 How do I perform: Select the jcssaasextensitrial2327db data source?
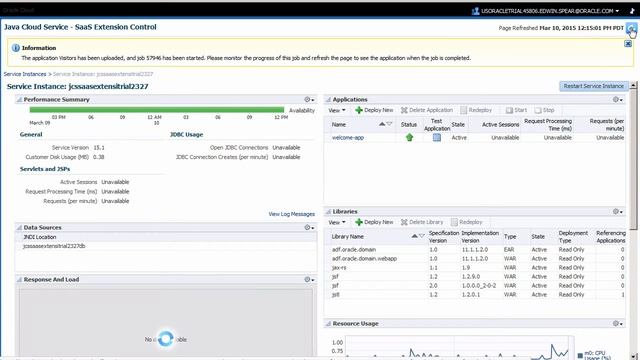54,246
